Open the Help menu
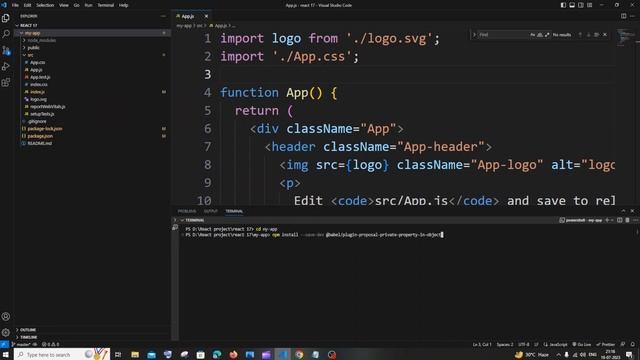 pyautogui.click(x=123, y=5)
